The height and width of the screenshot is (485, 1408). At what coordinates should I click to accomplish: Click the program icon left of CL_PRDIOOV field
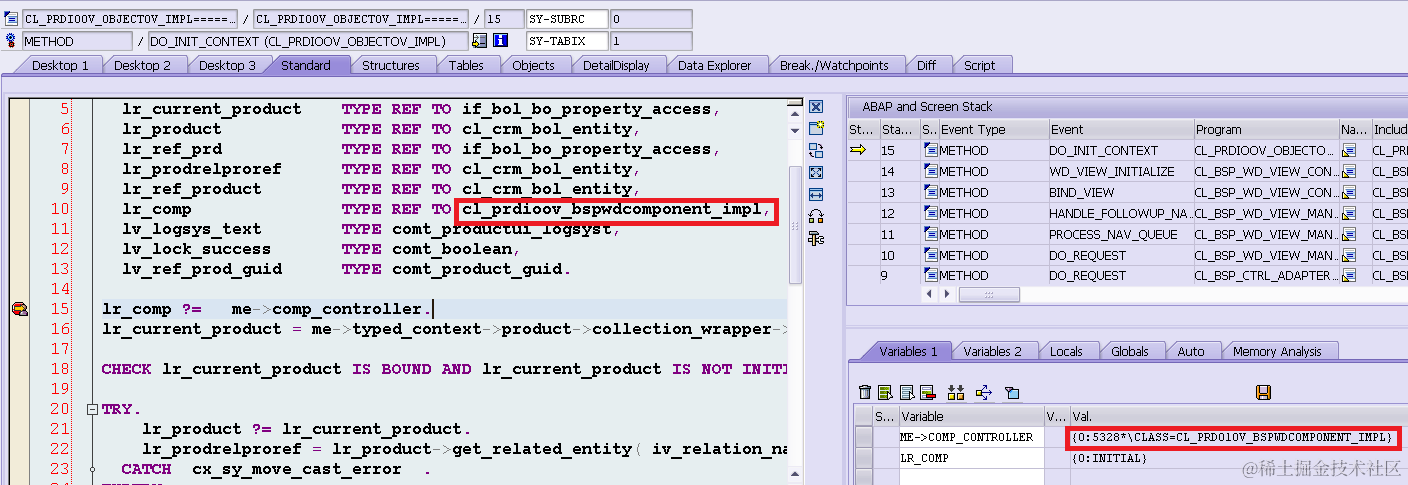pos(12,19)
